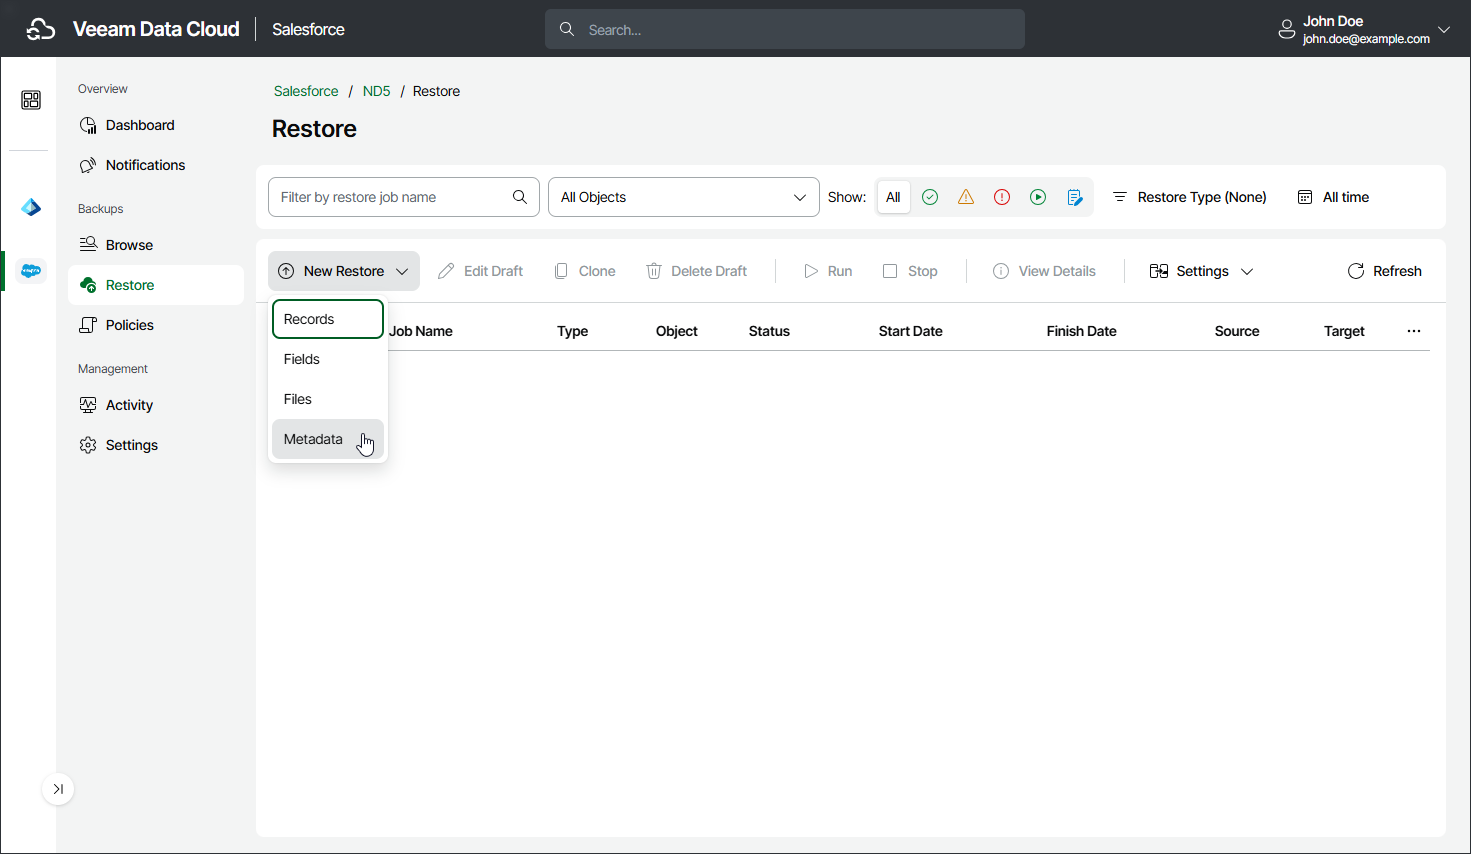
Task: Click the magnifier icon in the top search bar
Action: pos(567,29)
